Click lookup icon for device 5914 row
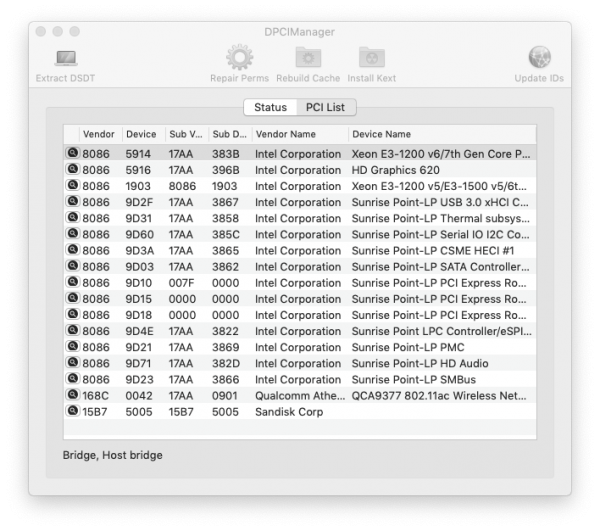The image size is (600, 531). click(x=72, y=153)
